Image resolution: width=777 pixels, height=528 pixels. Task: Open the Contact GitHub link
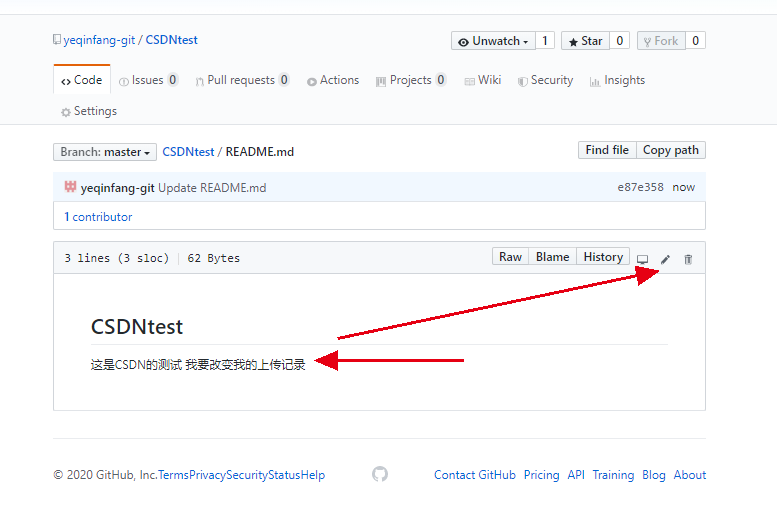click(x=475, y=475)
